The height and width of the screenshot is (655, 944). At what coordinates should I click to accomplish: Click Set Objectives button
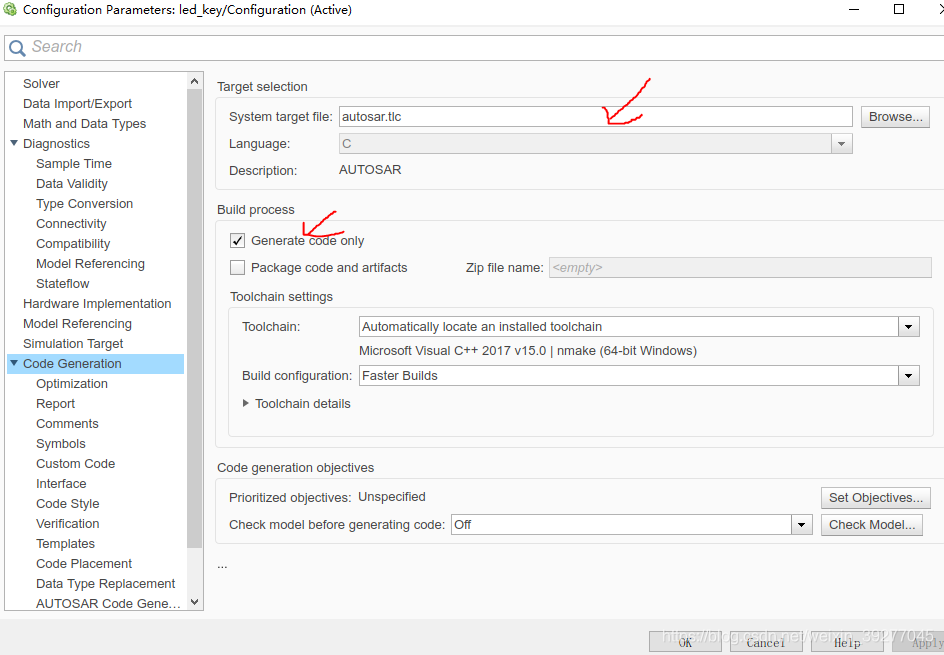tap(875, 498)
